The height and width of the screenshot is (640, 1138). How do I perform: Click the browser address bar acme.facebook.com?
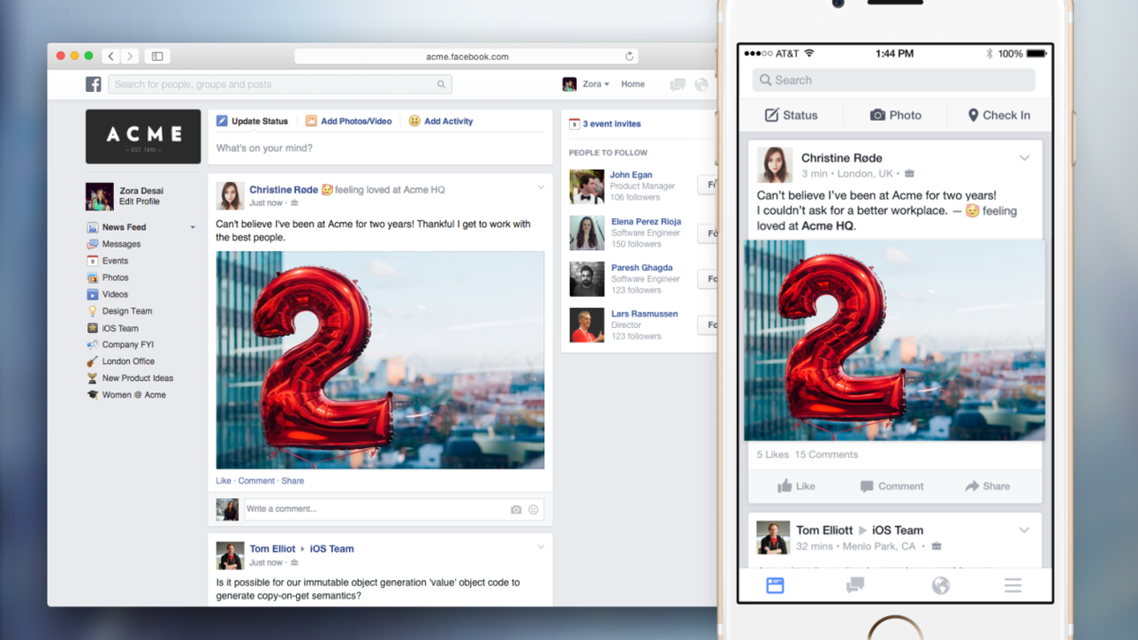click(x=467, y=56)
